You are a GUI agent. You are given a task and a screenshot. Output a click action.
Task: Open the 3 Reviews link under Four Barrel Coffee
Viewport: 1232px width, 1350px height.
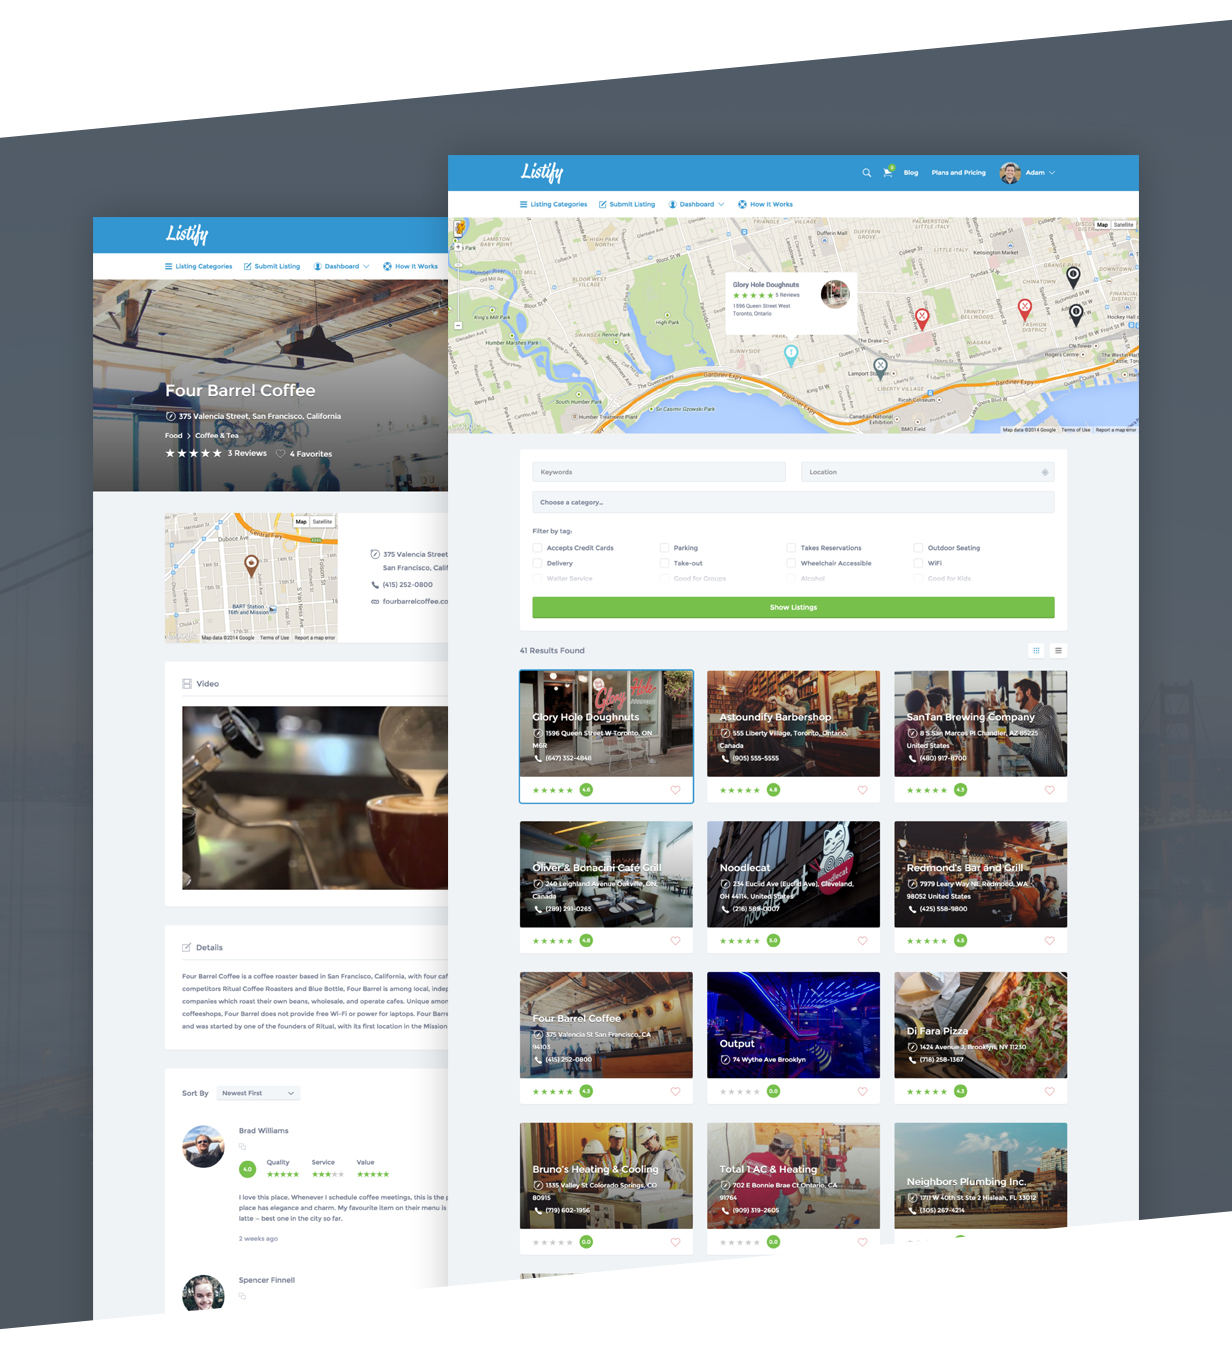pos(247,454)
